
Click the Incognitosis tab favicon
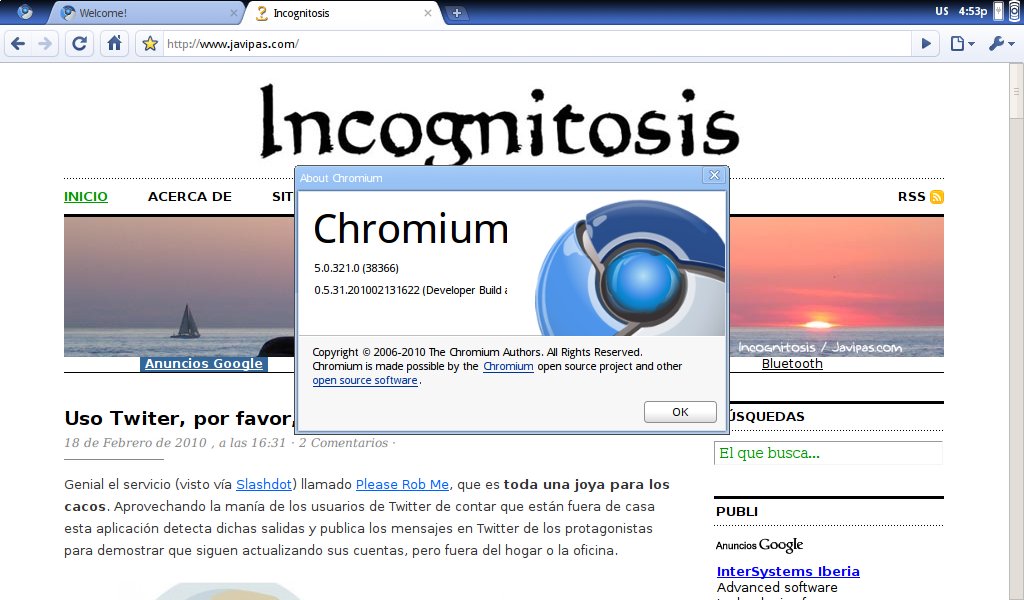click(262, 12)
